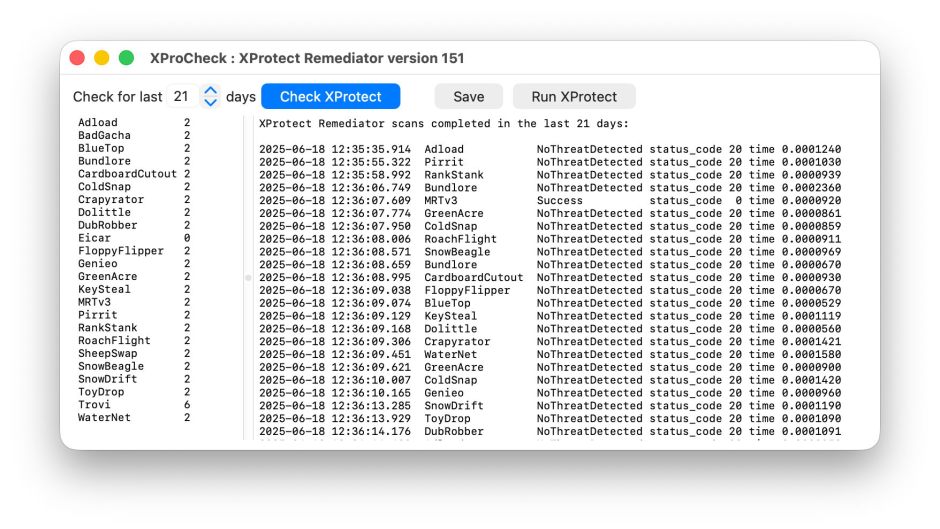Click the scans completed header text line

point(443,124)
